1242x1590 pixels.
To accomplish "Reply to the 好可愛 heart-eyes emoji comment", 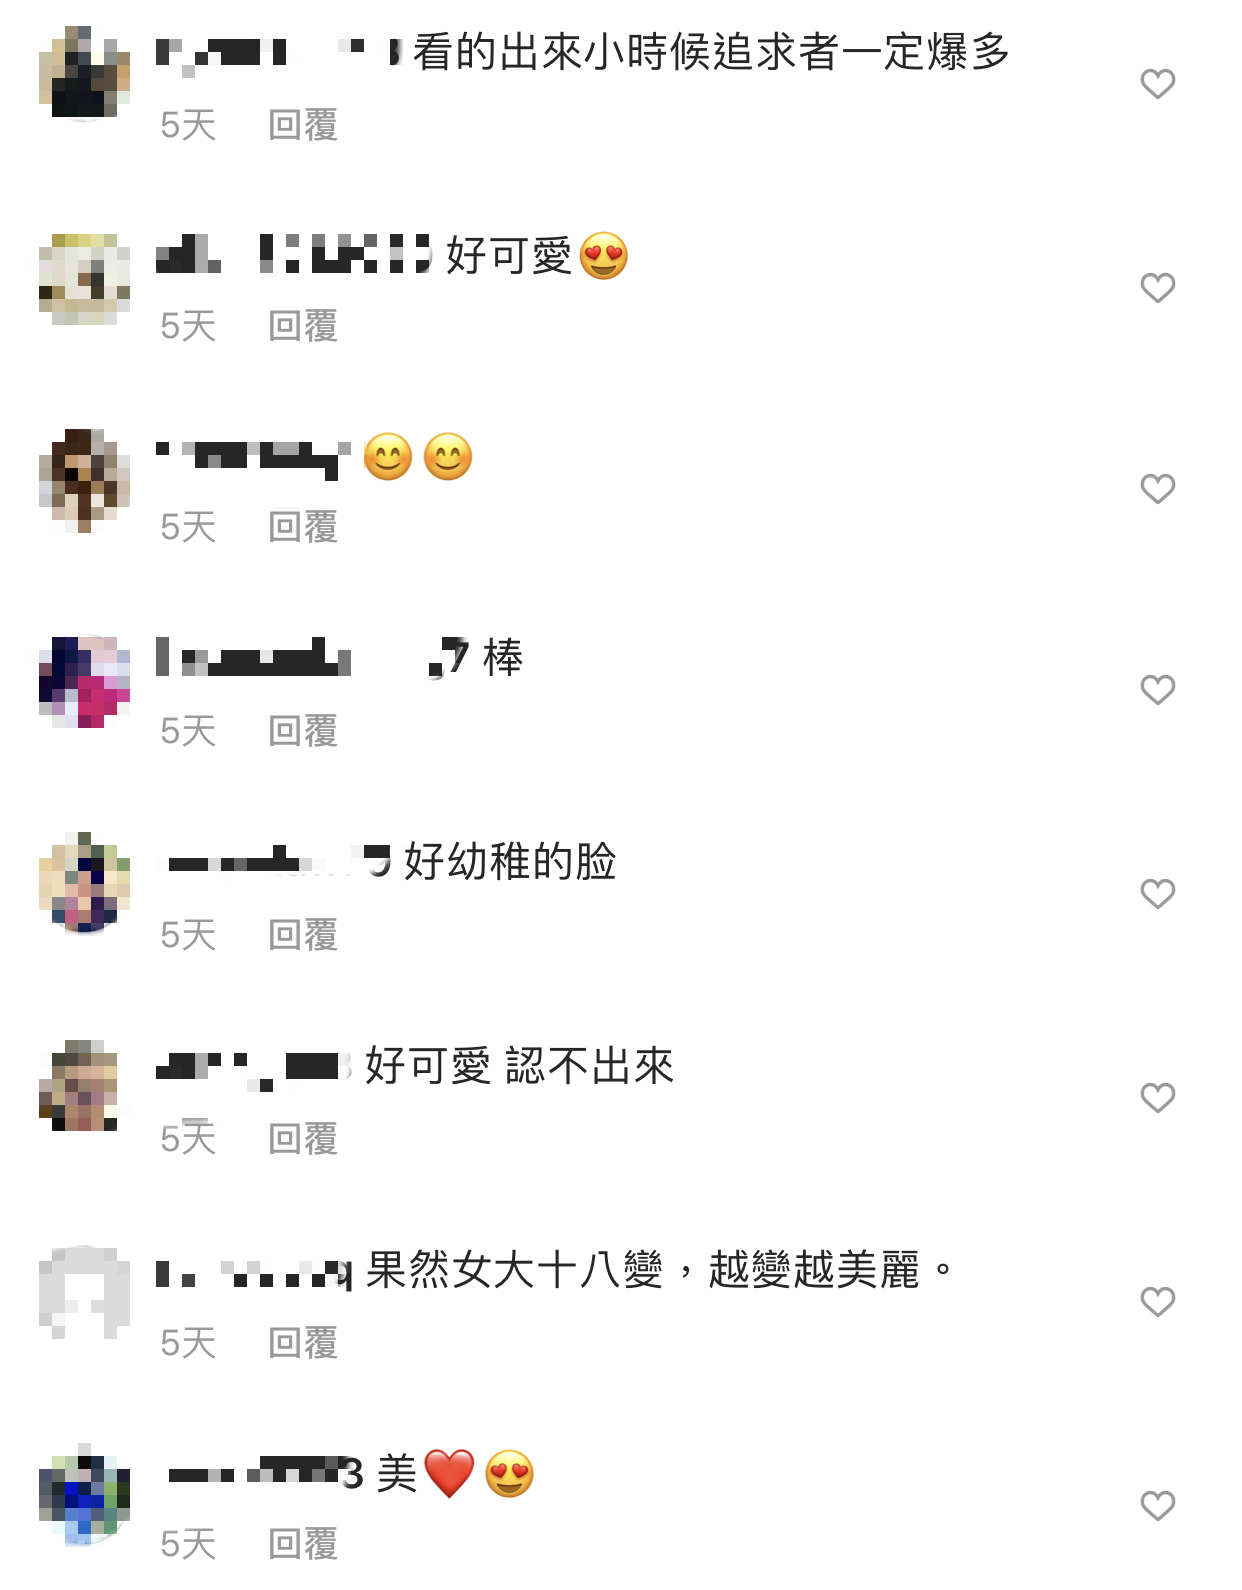I will point(303,326).
